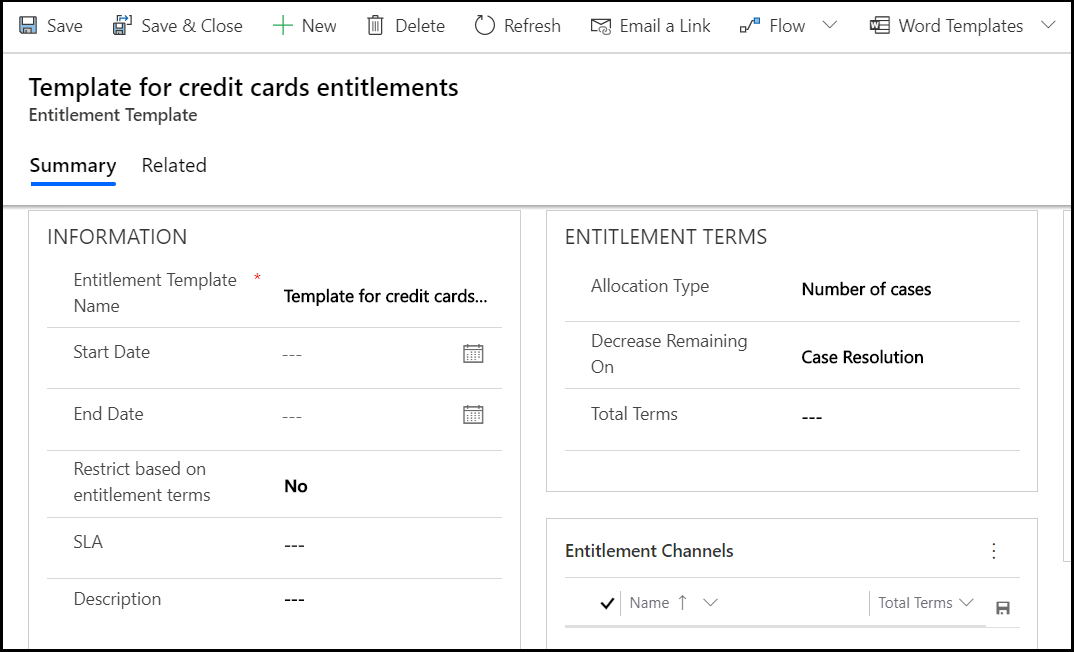Click the save icon in Entitlement Channels grid

tap(1002, 607)
